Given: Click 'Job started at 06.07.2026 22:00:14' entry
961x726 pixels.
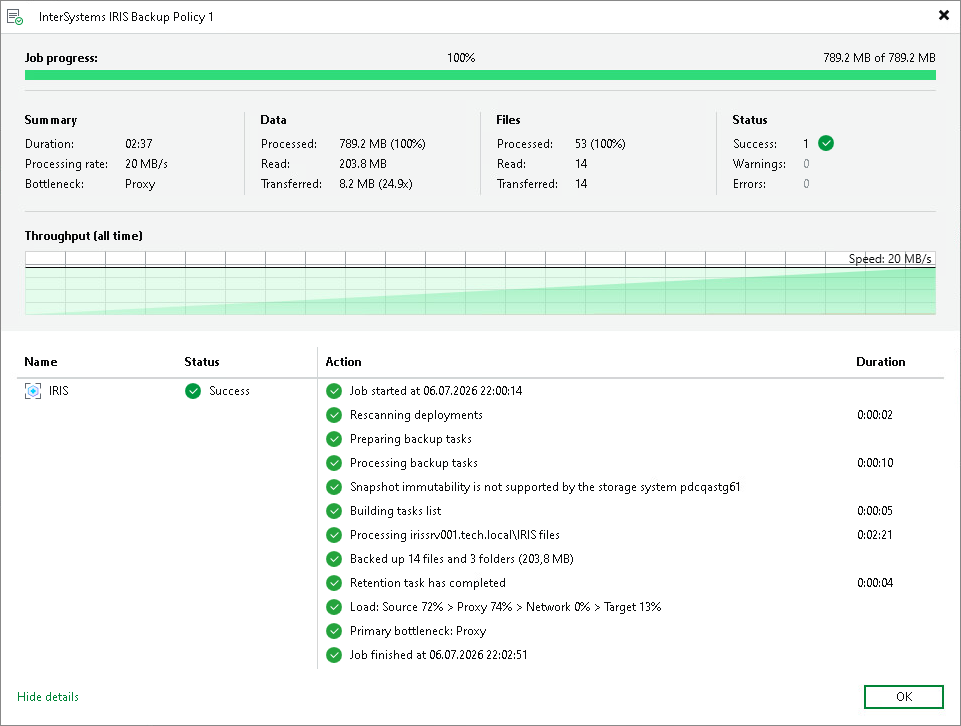Looking at the screenshot, I should pos(436,391).
